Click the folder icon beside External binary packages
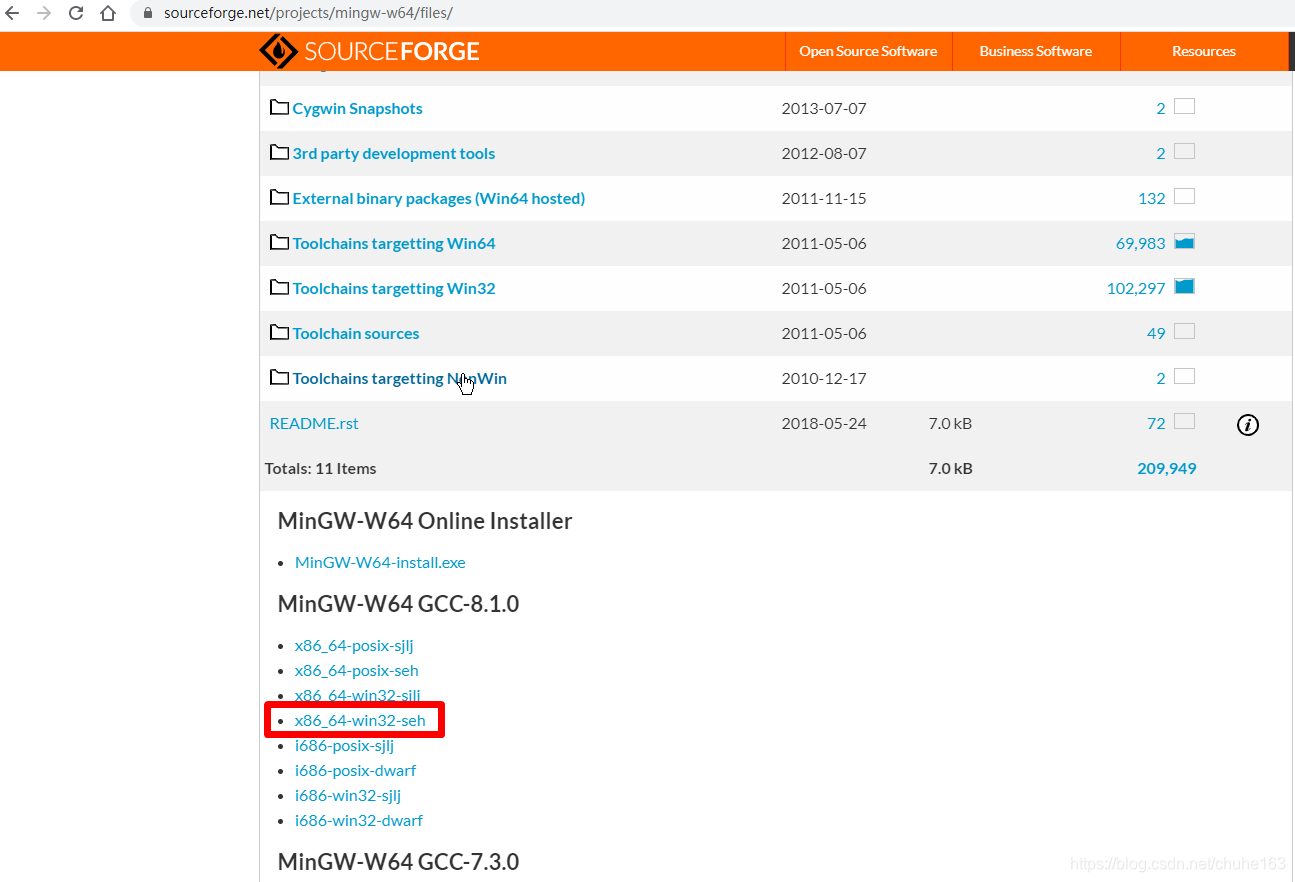 pyautogui.click(x=279, y=197)
